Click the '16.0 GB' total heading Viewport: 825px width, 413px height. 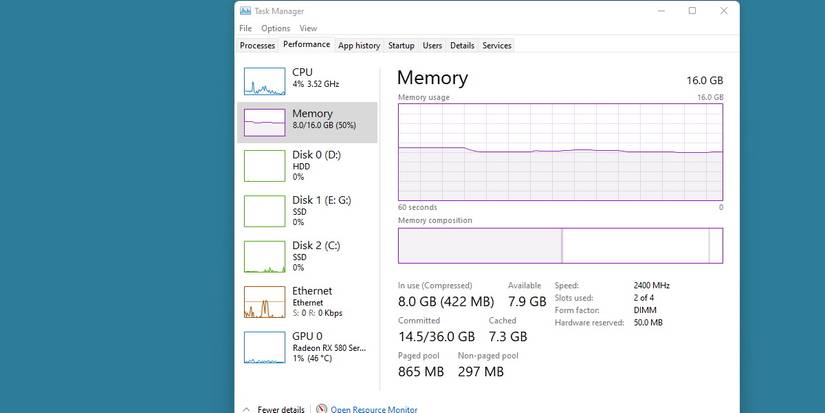[705, 80]
